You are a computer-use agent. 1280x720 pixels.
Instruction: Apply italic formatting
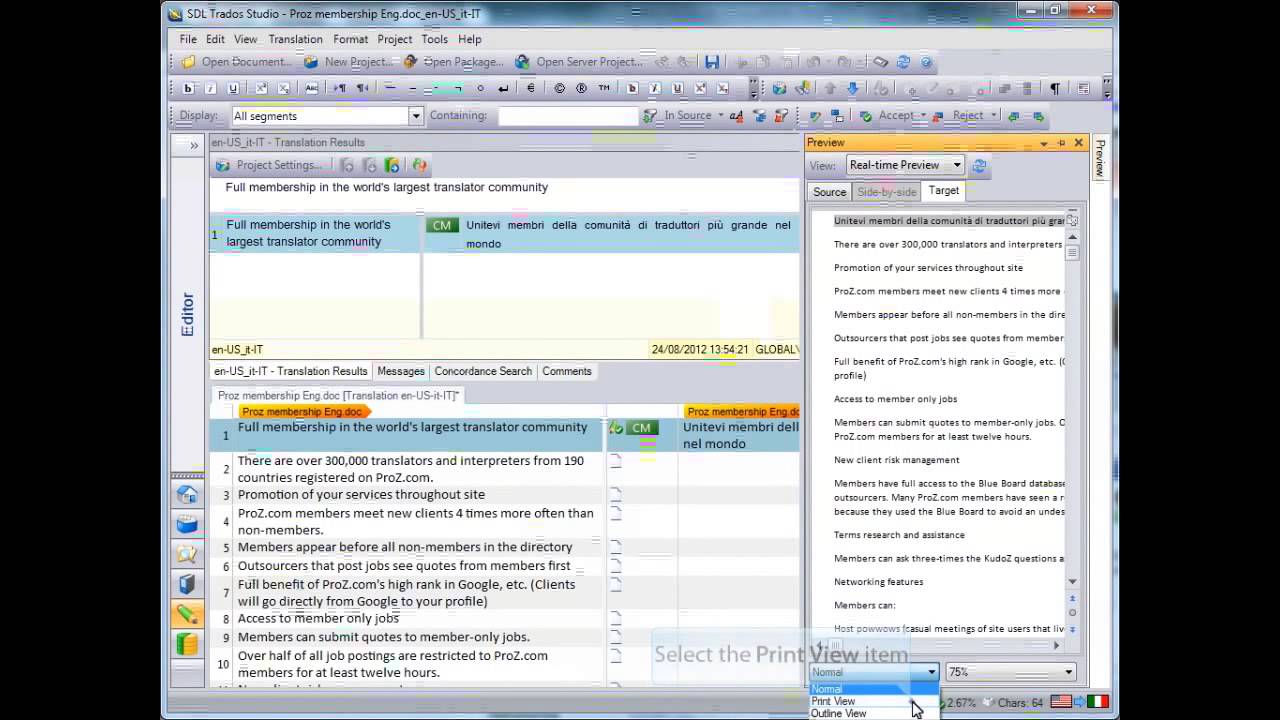tap(211, 88)
